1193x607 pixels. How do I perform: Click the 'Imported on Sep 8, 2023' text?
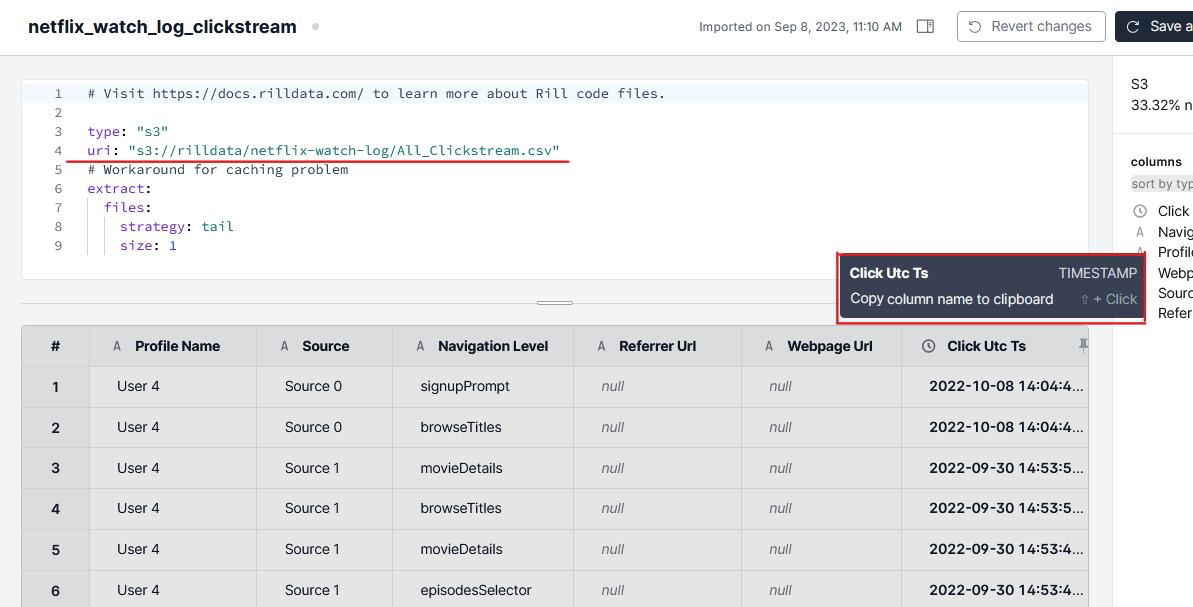point(800,27)
